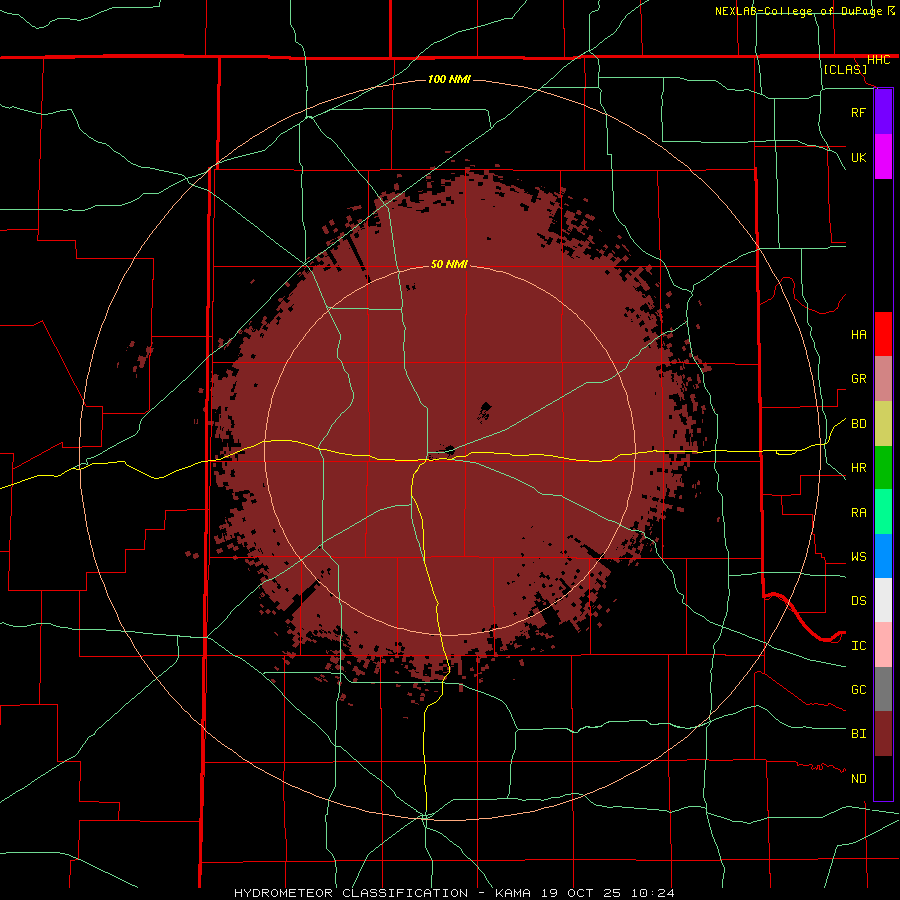Click the '50 NMI' range ring label
Viewport: 900px width, 900px height.
pyautogui.click(x=449, y=264)
